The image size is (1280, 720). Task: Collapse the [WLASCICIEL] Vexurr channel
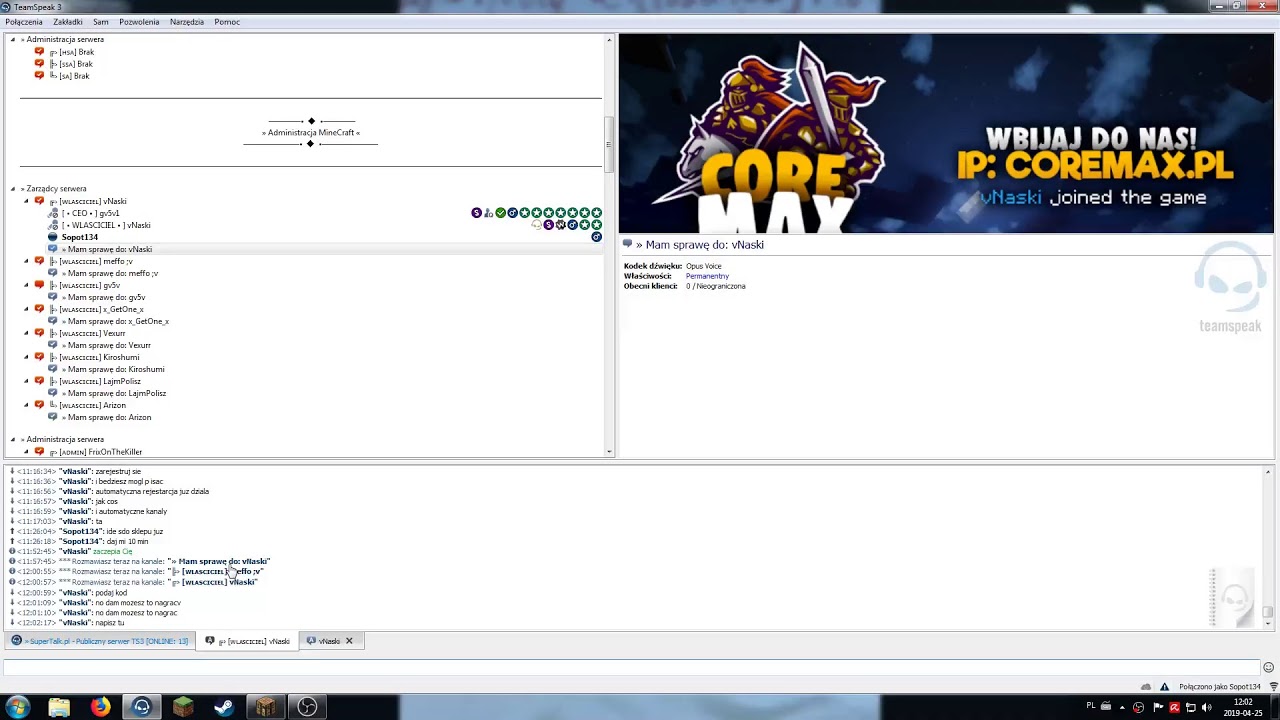27,333
